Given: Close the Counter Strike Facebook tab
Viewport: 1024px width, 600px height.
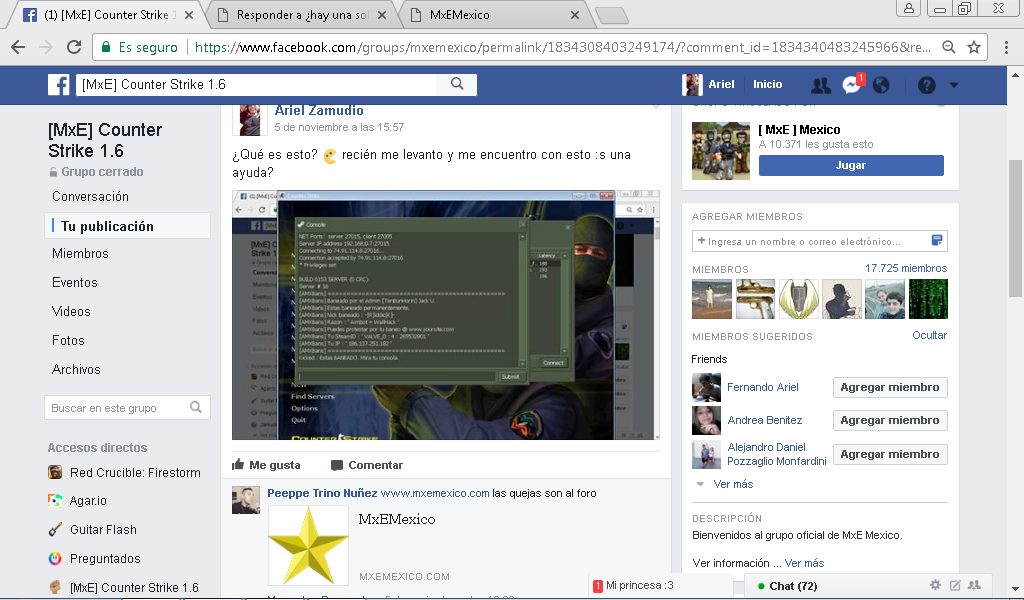Looking at the screenshot, I should pyautogui.click(x=189, y=15).
